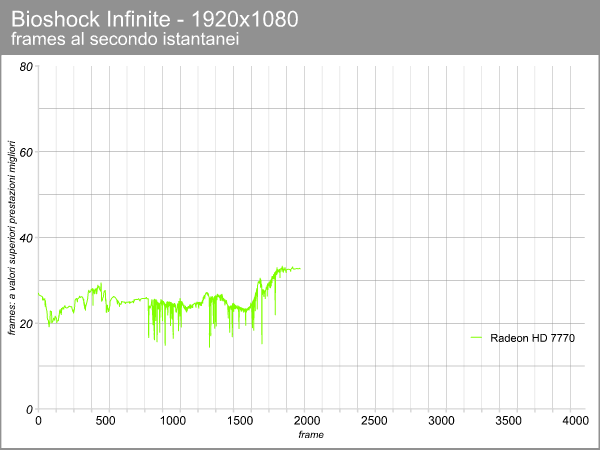Click y-axis value 60
Screen dimensions: 600x450
[26, 153]
